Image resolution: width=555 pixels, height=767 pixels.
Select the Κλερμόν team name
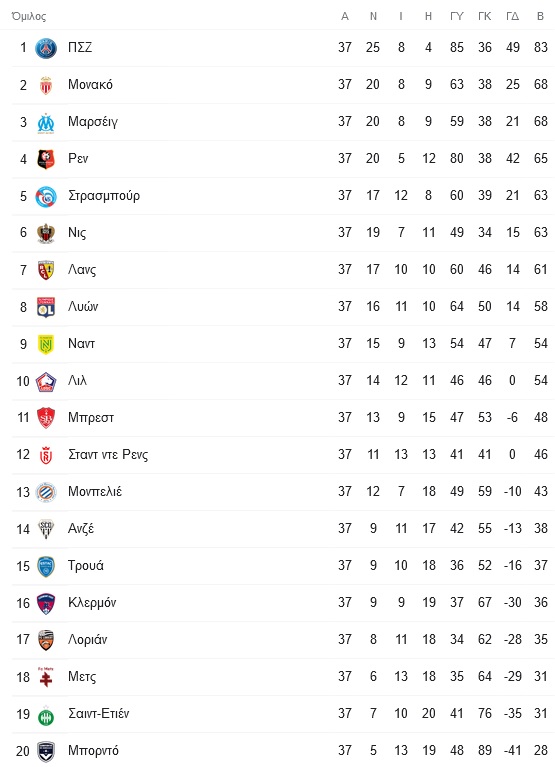click(92, 603)
